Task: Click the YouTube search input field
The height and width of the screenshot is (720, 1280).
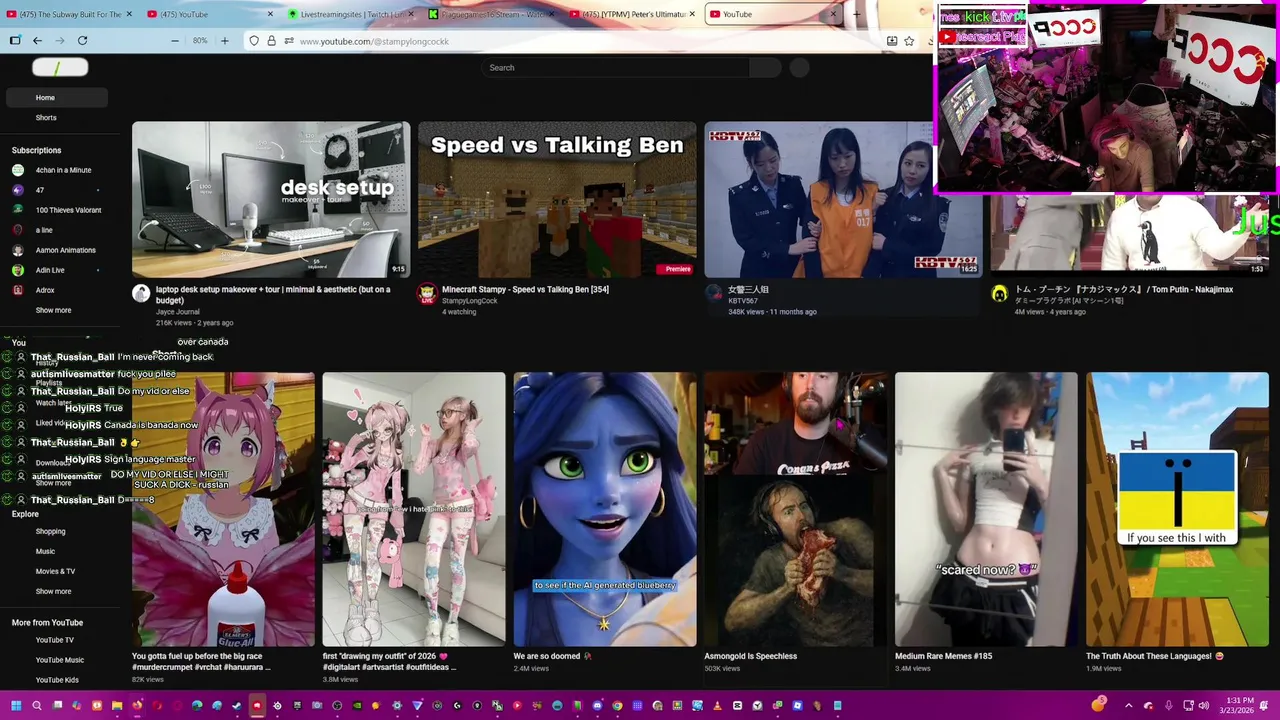Action: tap(615, 67)
